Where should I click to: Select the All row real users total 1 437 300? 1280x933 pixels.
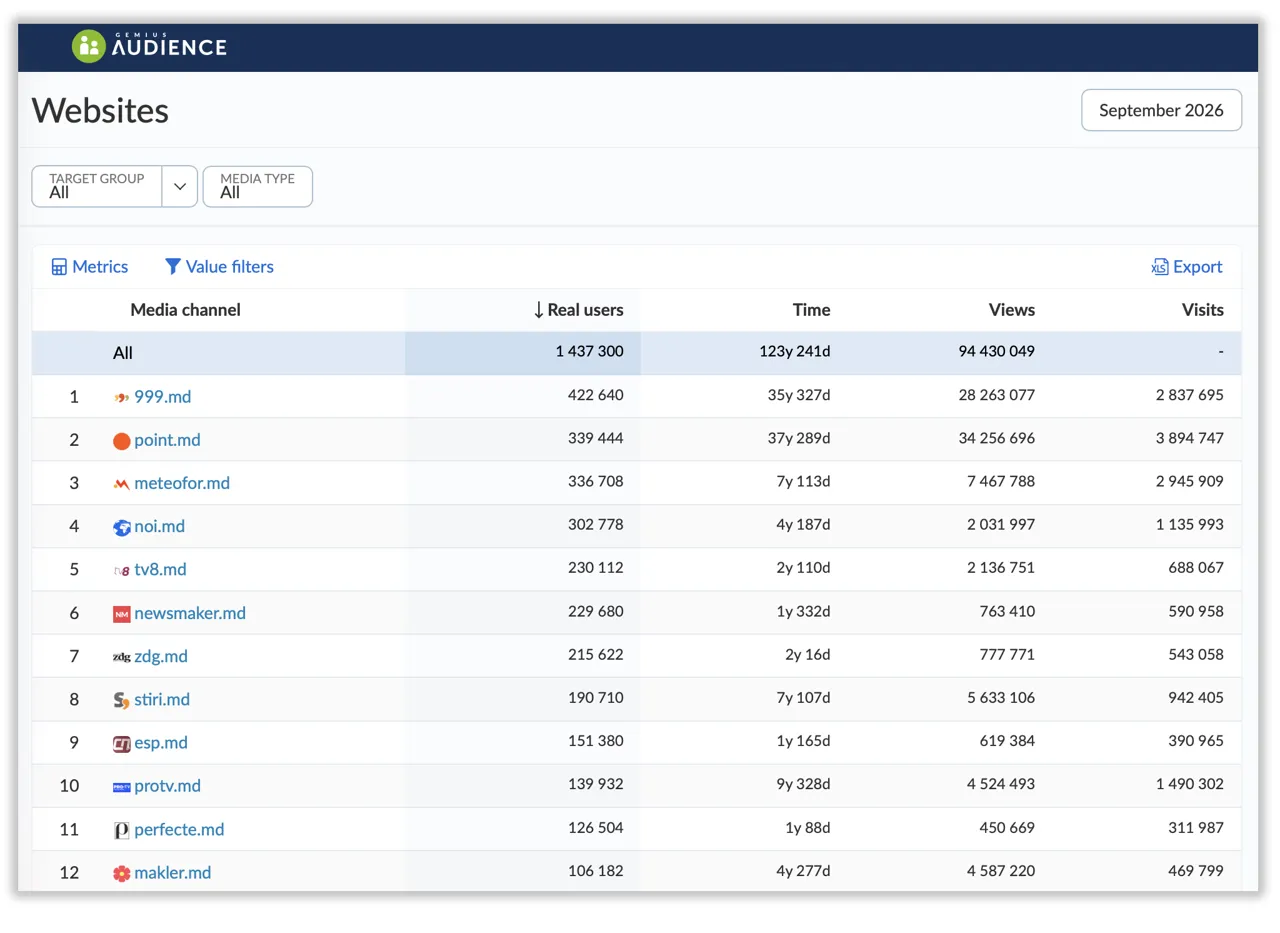coord(590,352)
